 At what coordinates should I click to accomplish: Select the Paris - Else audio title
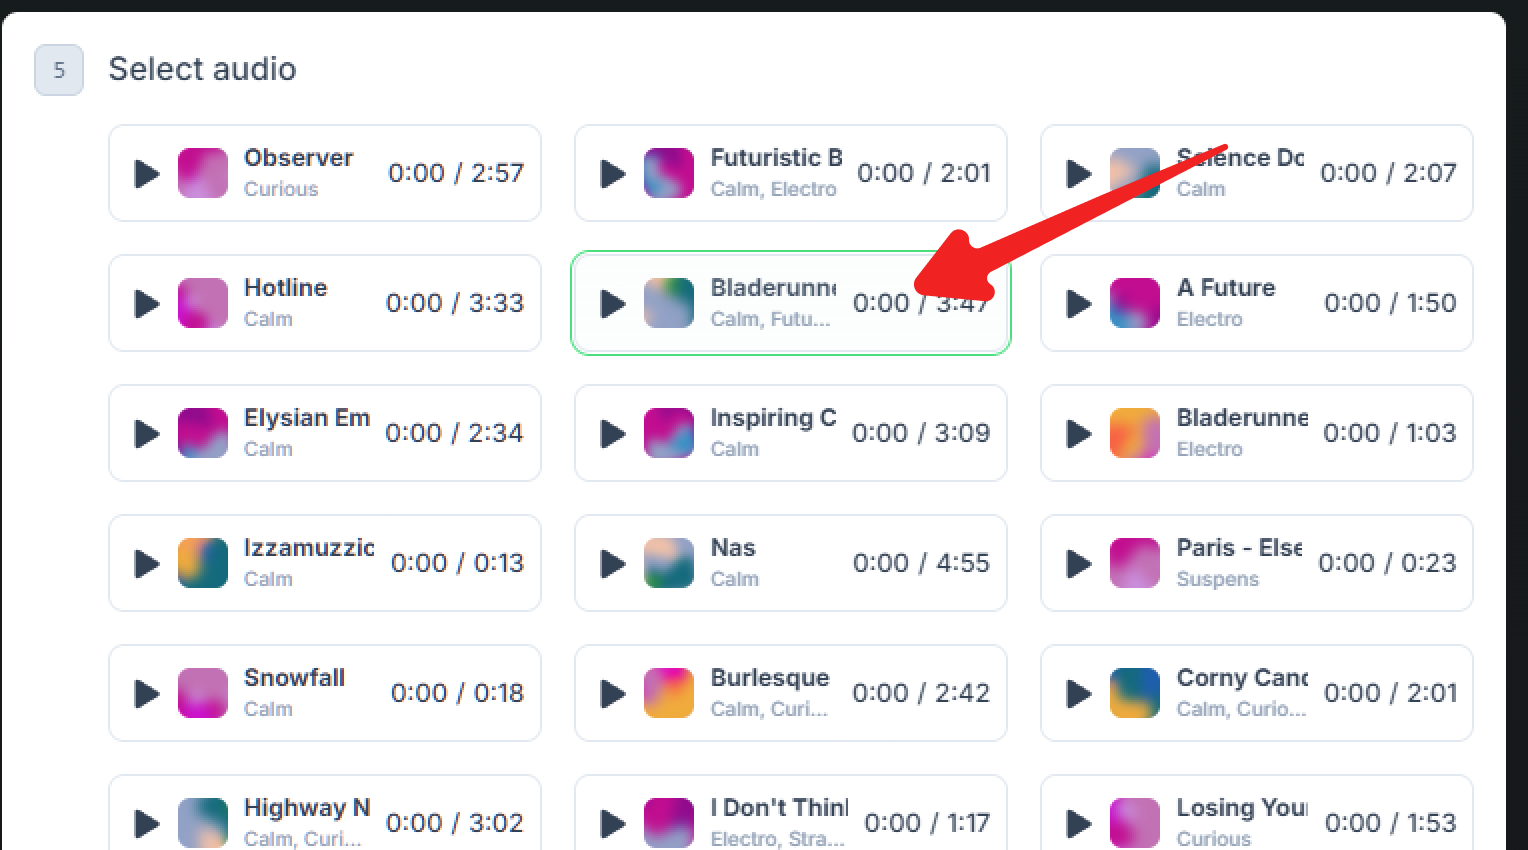tap(1239, 548)
